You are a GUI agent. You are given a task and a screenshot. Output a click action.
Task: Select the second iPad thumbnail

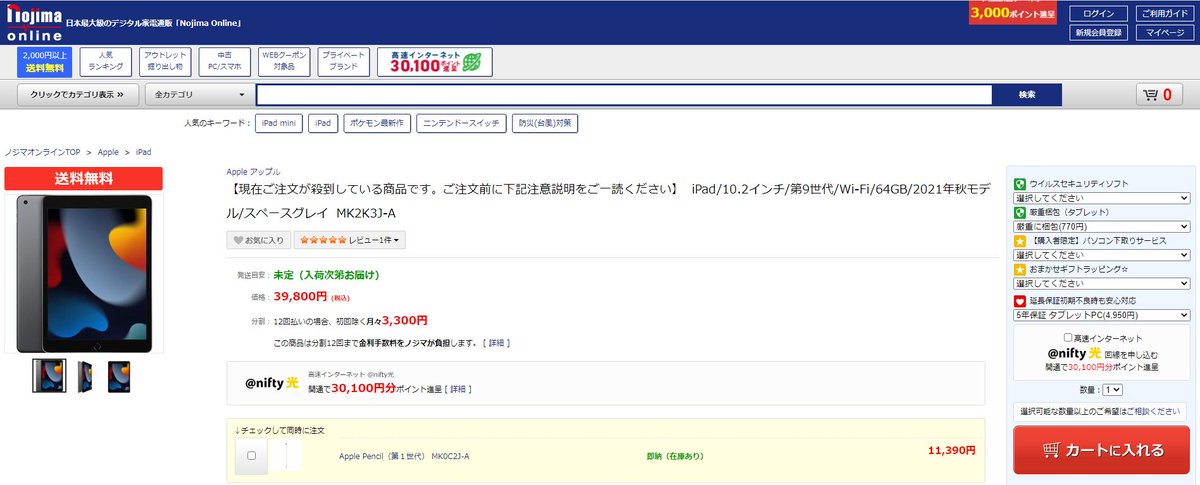point(84,376)
